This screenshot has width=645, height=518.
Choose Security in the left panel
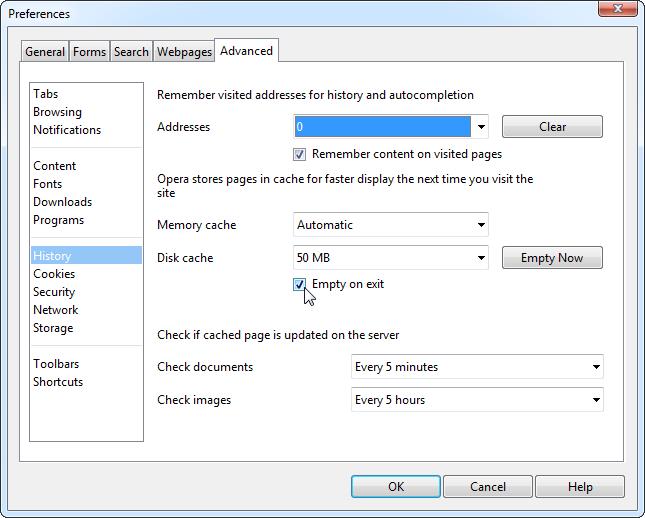click(54, 292)
